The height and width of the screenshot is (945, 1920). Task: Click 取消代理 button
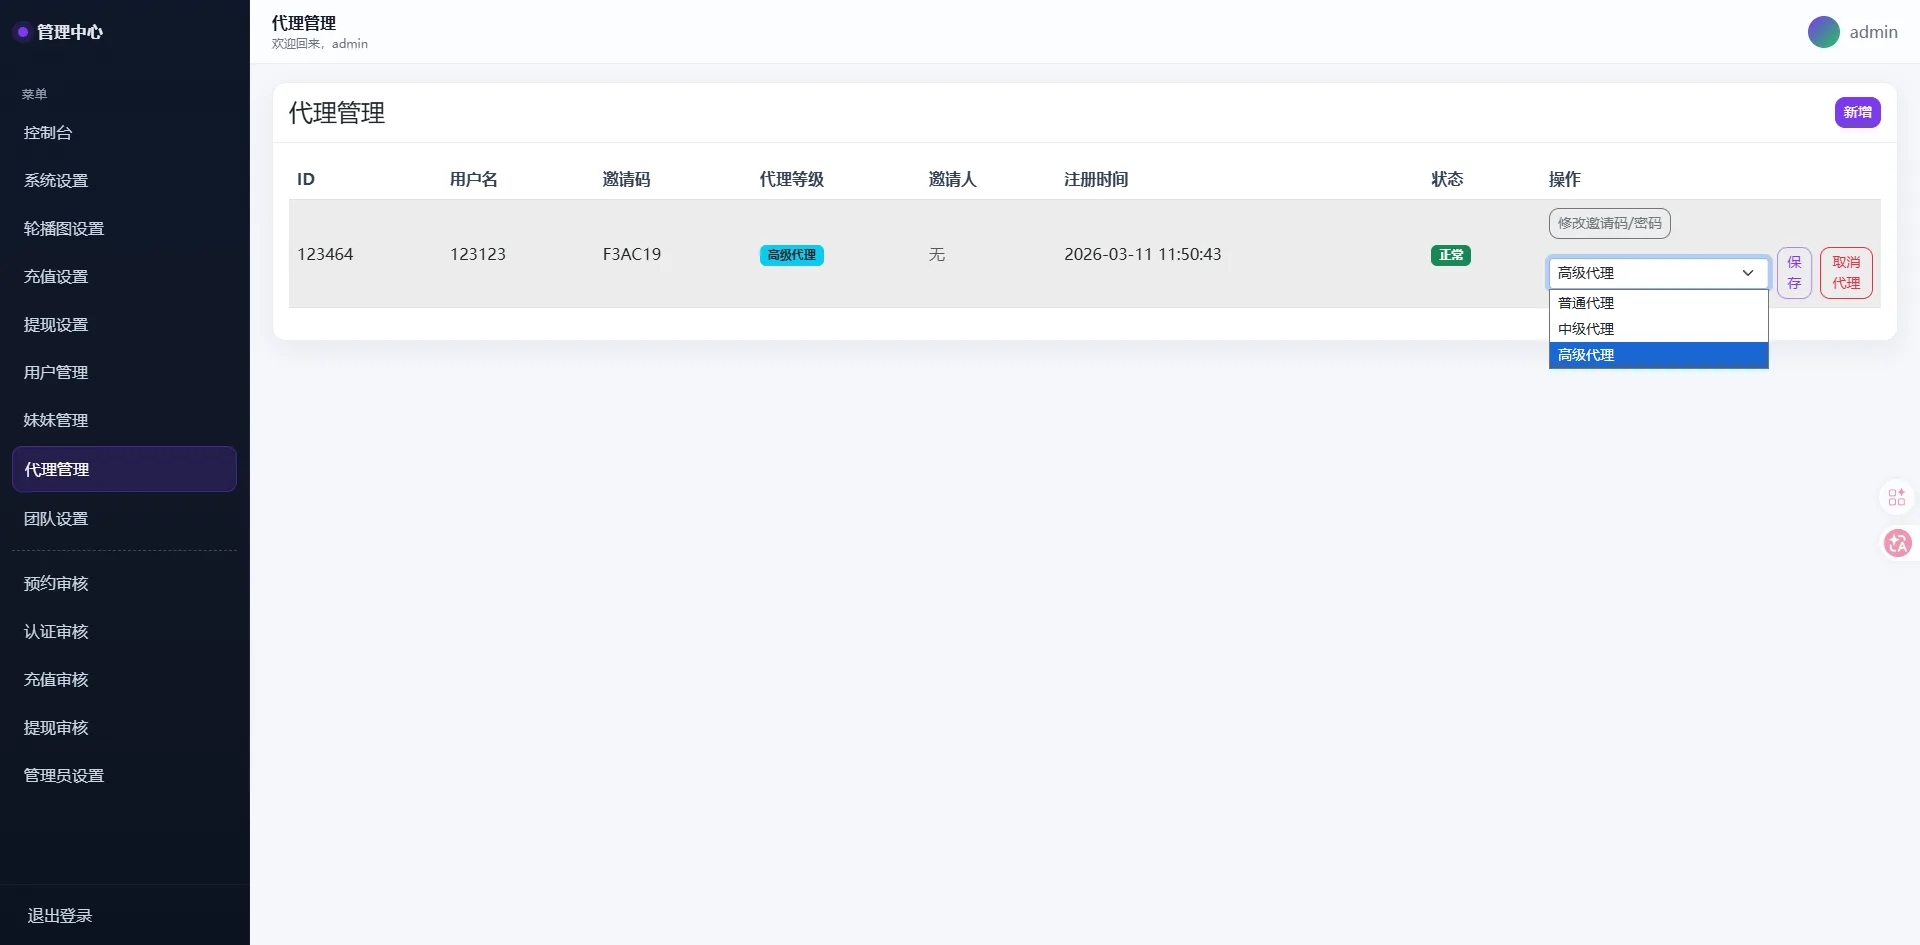point(1846,273)
